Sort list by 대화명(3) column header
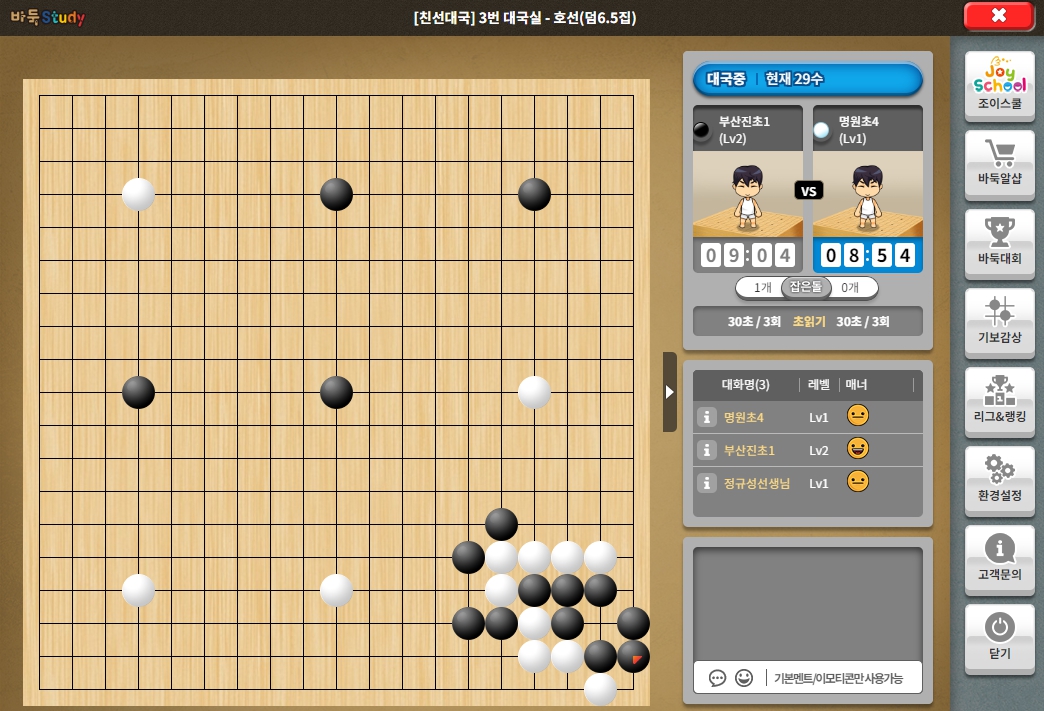This screenshot has width=1044, height=711. click(746, 384)
